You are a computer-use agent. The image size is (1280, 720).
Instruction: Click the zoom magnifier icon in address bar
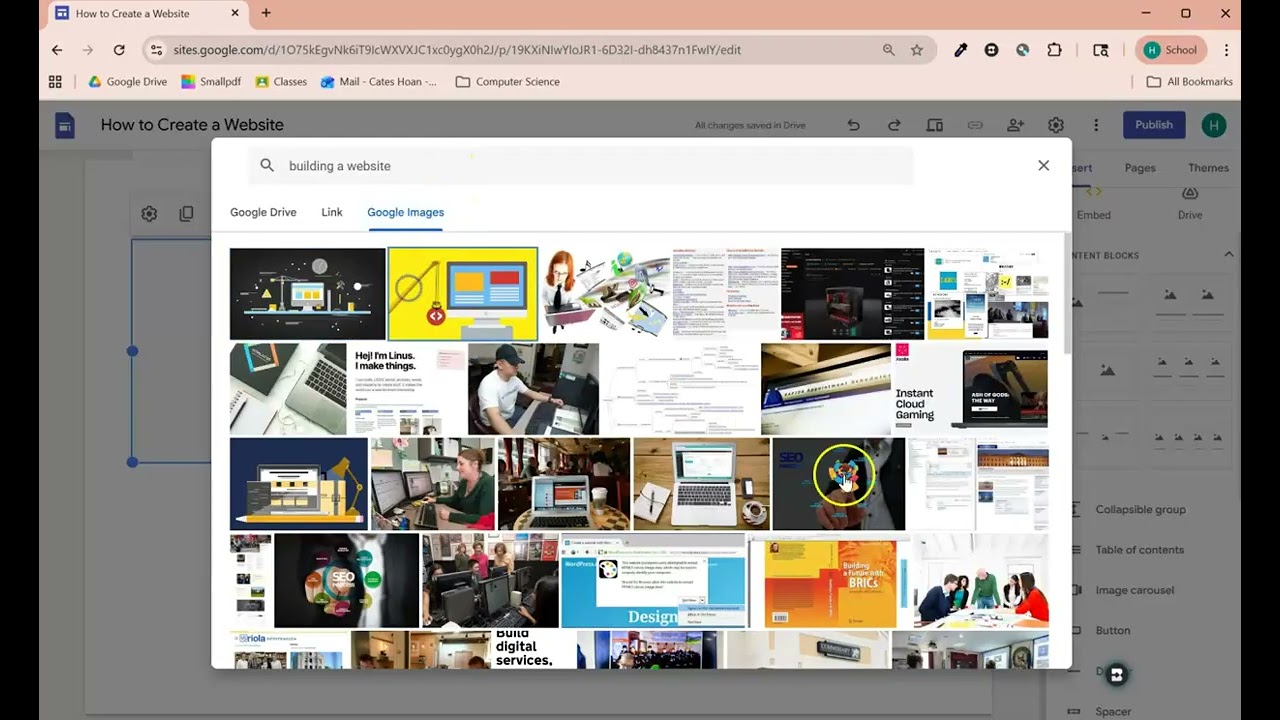(888, 50)
